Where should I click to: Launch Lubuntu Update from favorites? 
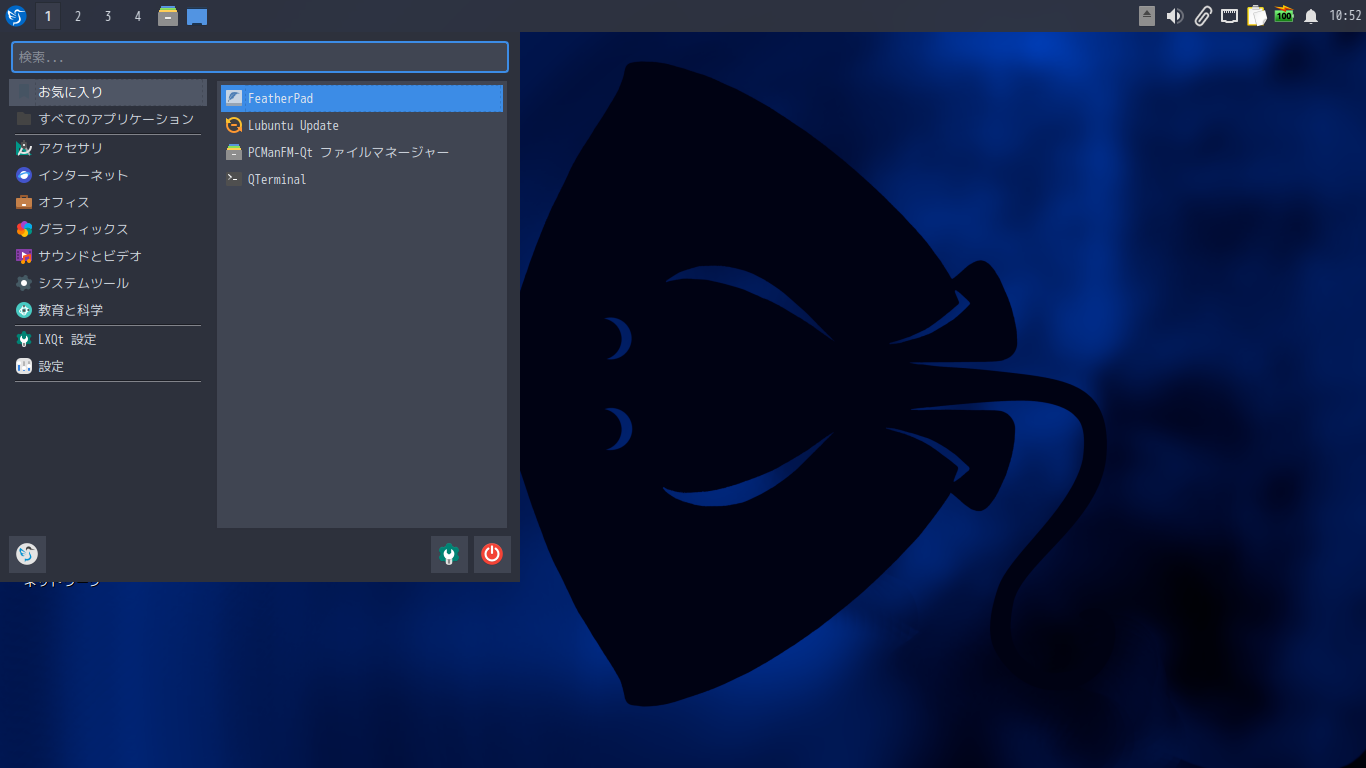[x=362, y=125]
